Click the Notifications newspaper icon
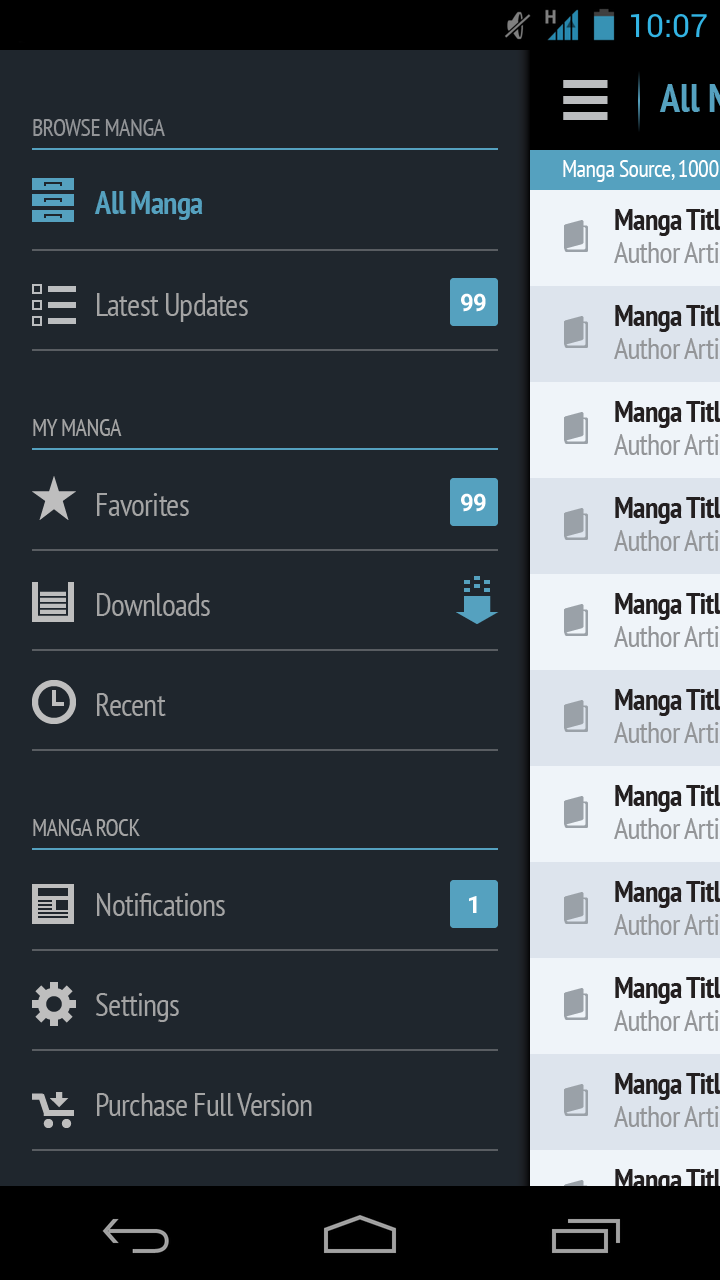The image size is (720, 1280). [53, 904]
